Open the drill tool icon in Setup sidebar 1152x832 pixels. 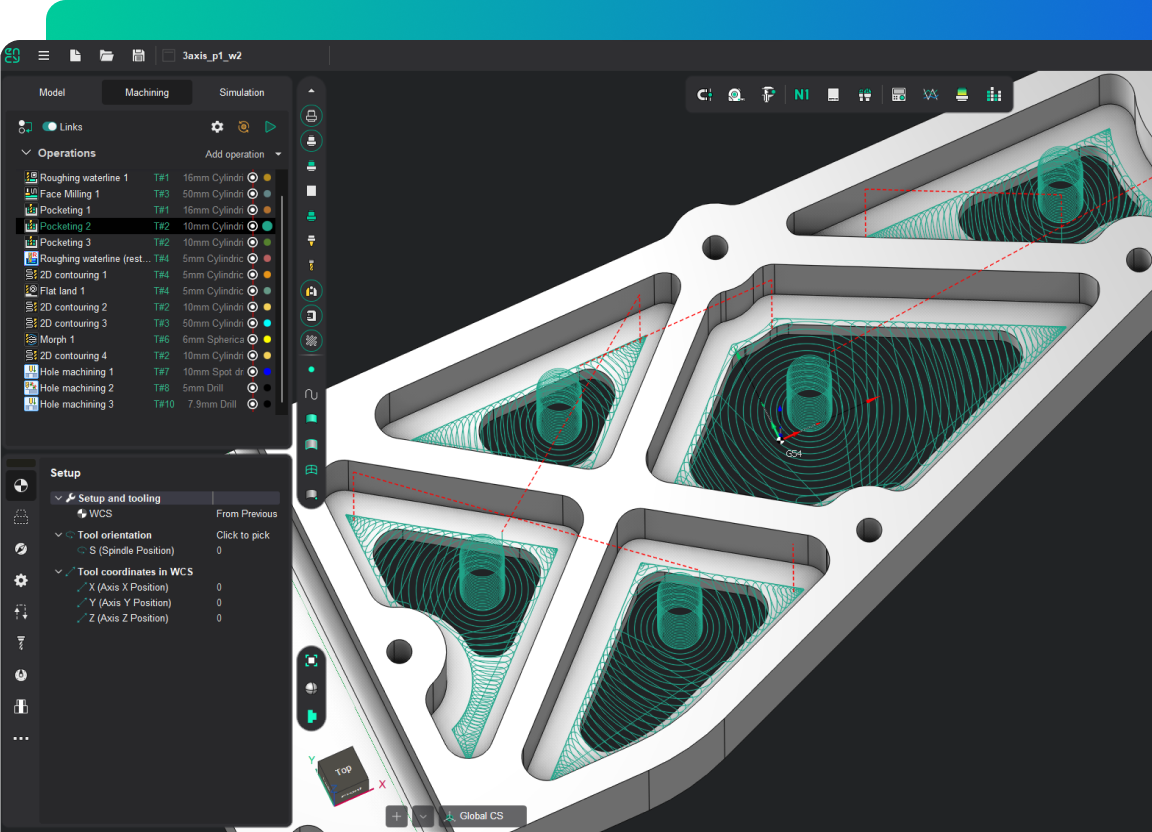point(21,643)
